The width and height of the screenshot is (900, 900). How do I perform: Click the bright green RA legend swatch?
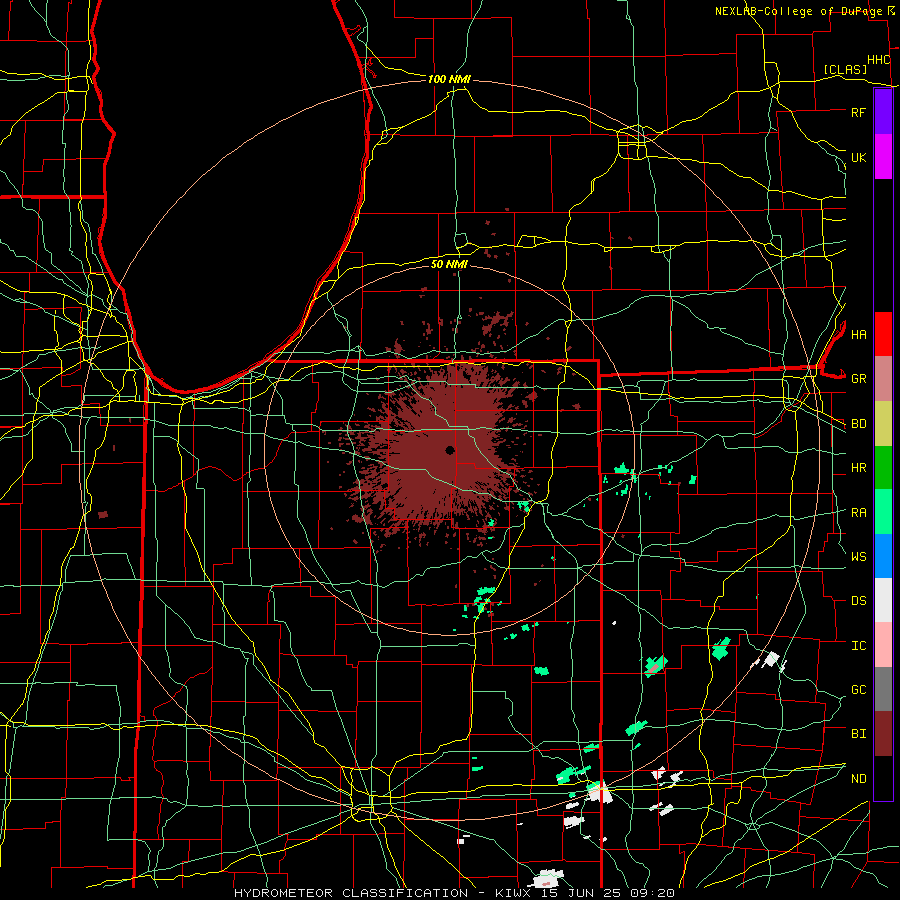click(x=883, y=512)
